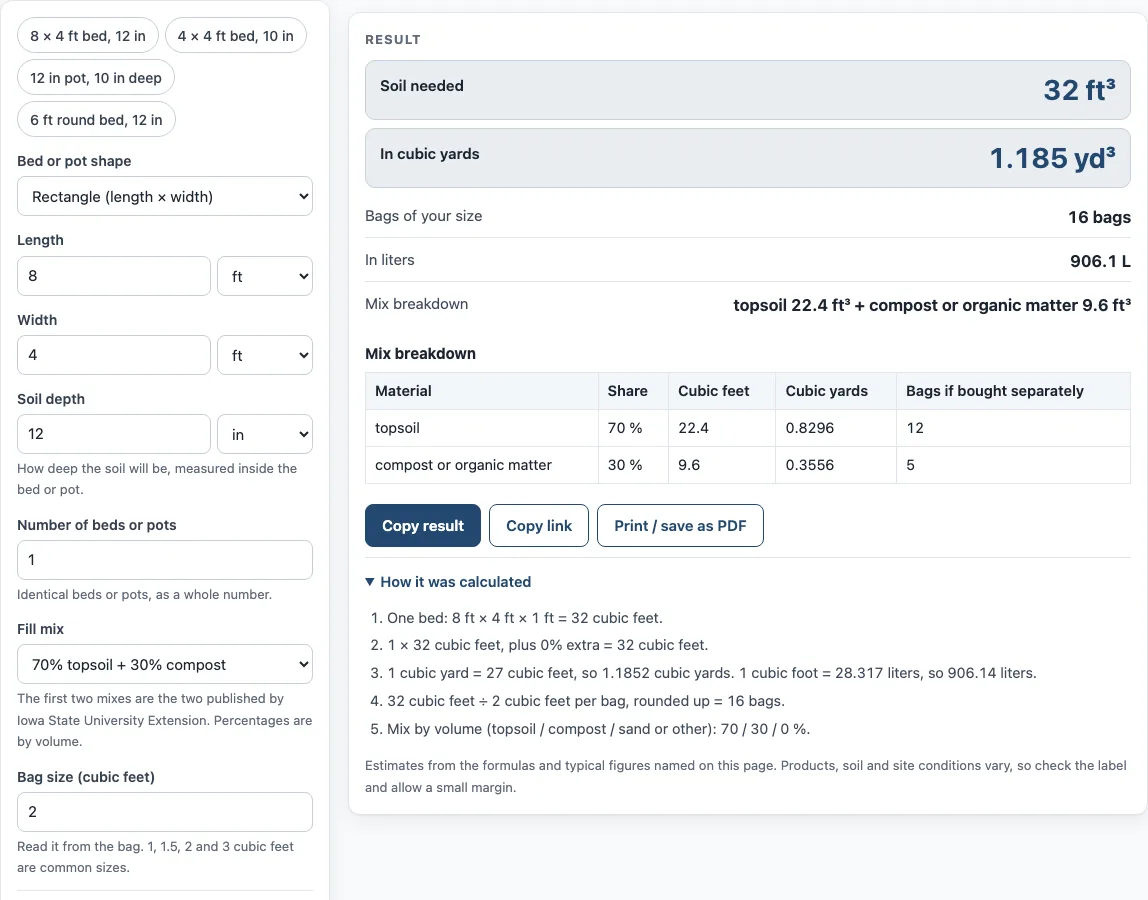Viewport: 1148px width, 900px height.
Task: Select the '32 ft³' soil needed value
Action: coord(1079,90)
